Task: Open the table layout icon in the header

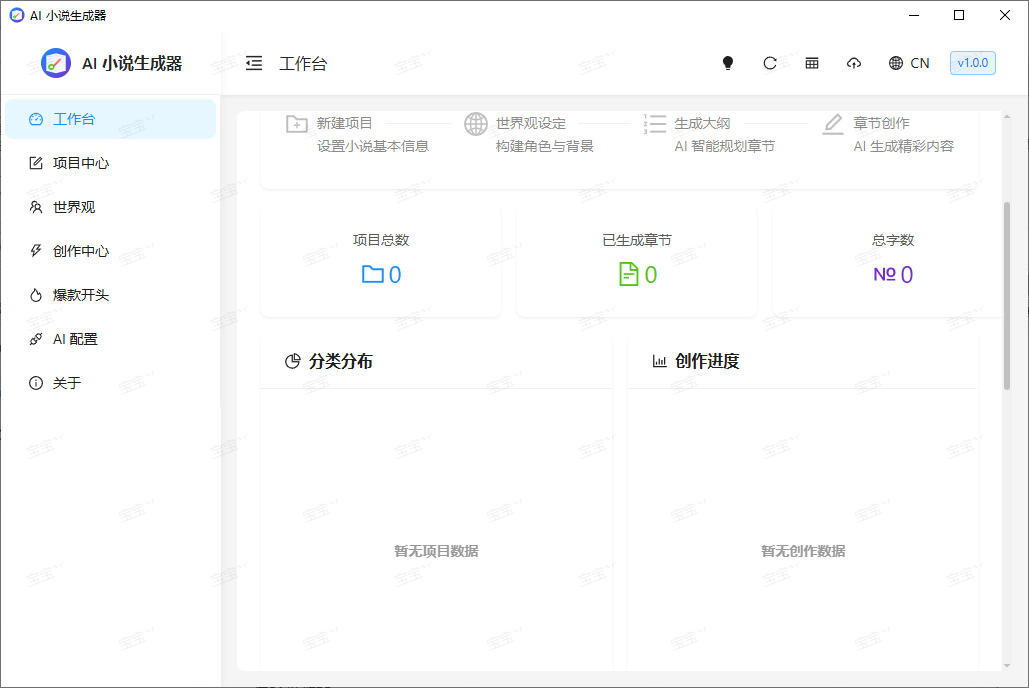Action: [812, 63]
